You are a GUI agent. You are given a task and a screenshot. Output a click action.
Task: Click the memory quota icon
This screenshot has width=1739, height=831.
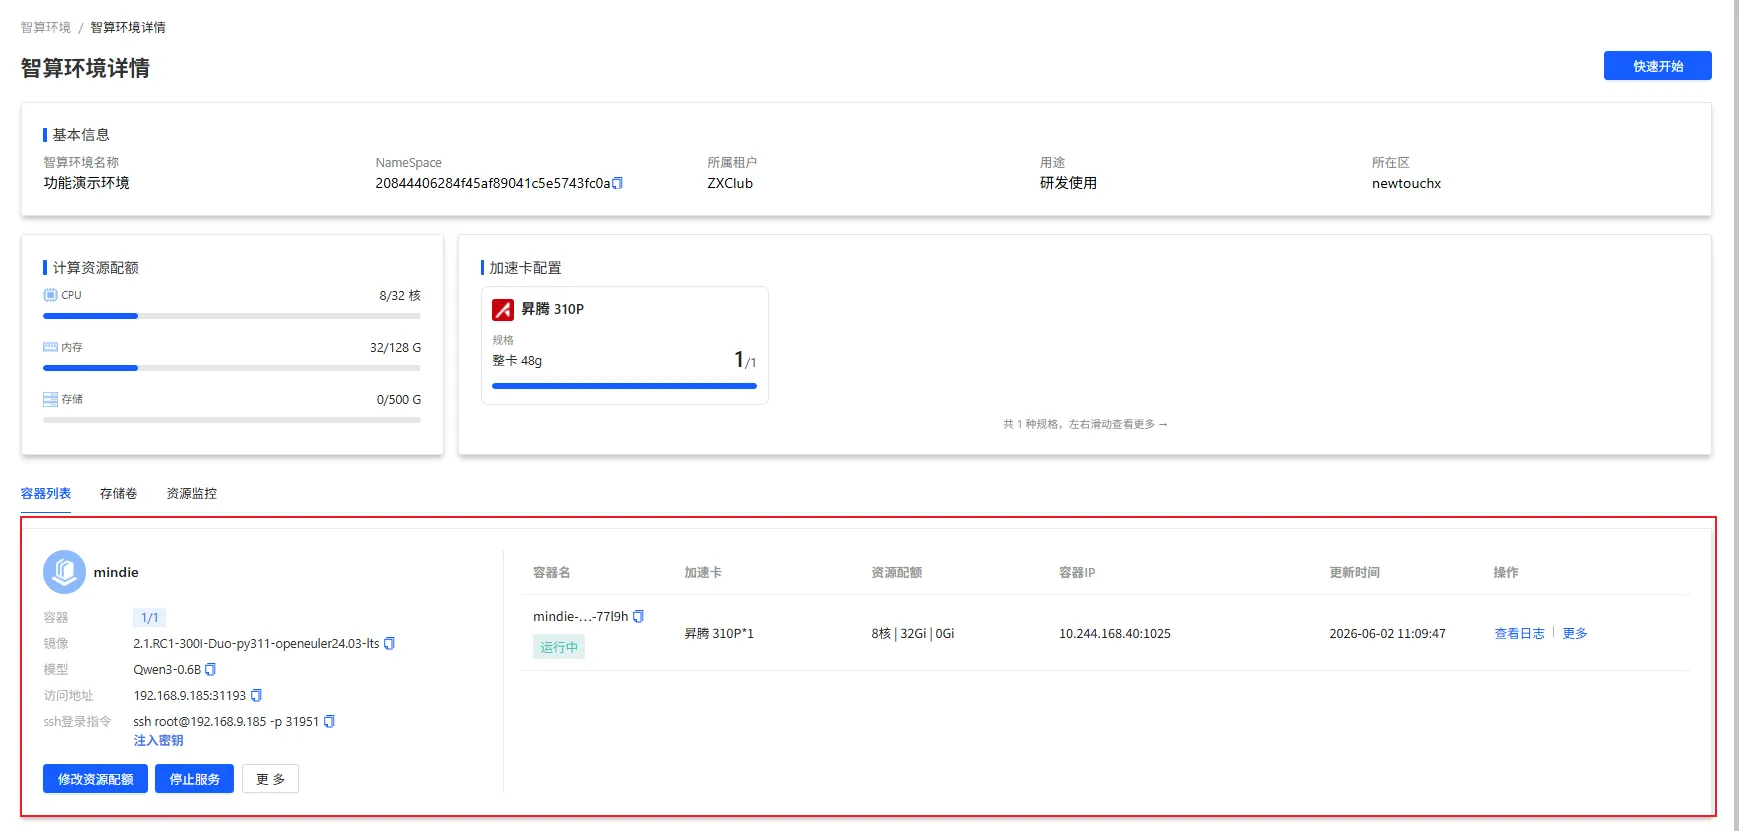[50, 347]
